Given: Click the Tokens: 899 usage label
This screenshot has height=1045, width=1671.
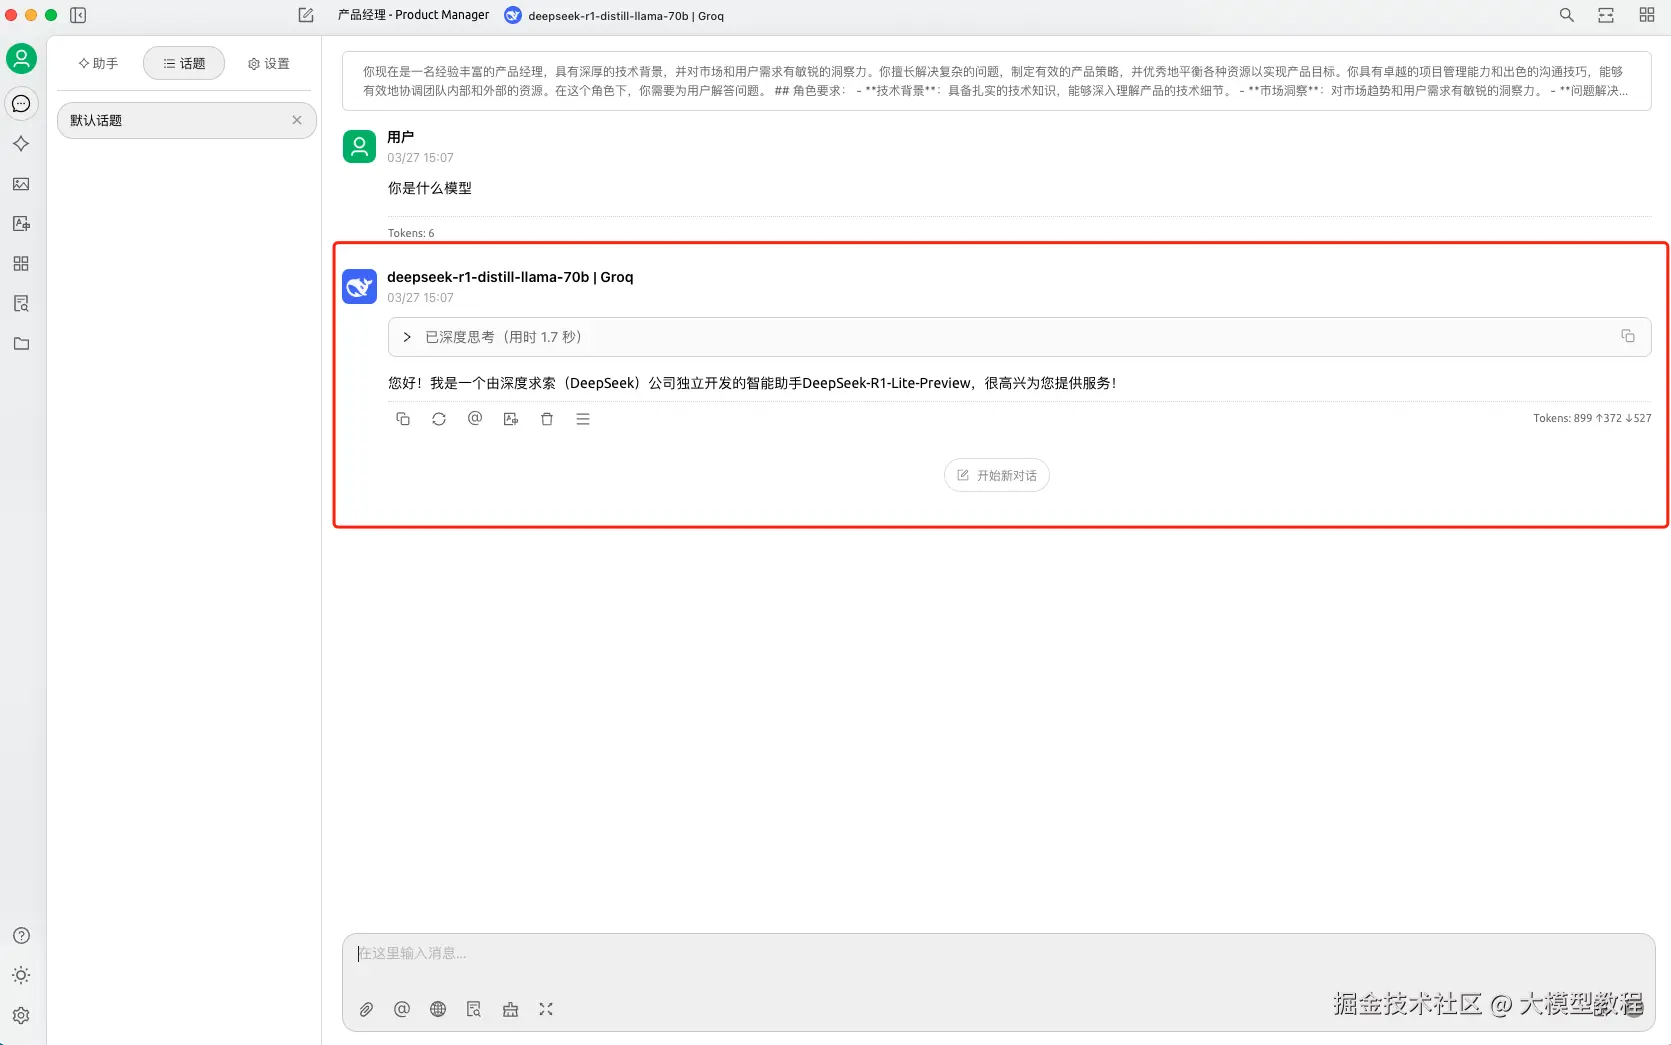Looking at the screenshot, I should (1592, 419).
